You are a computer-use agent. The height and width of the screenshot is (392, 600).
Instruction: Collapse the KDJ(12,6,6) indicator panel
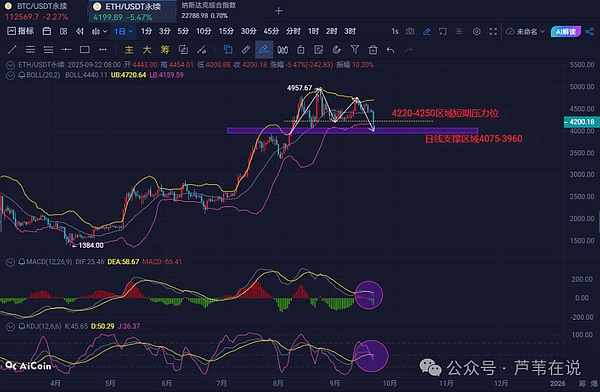coord(10,327)
